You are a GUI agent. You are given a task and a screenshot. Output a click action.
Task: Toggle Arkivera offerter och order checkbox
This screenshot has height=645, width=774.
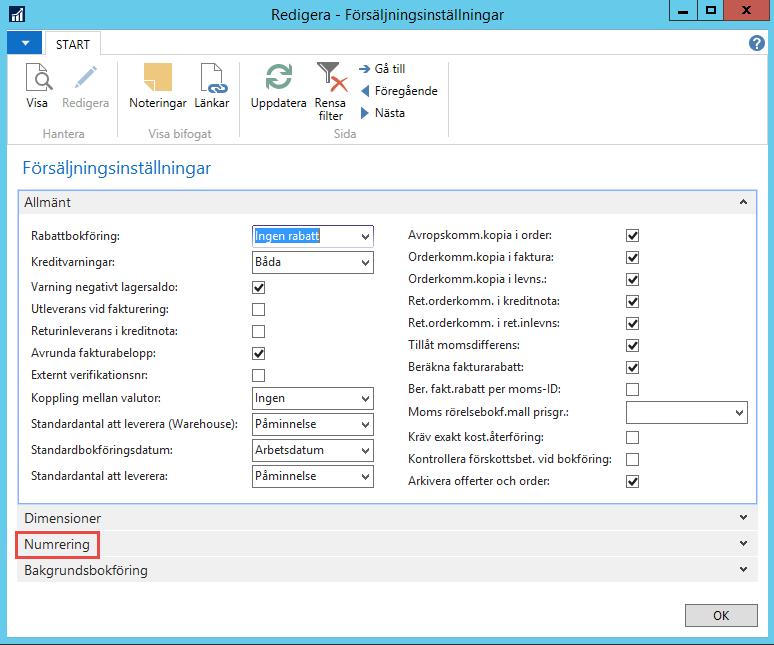[632, 481]
